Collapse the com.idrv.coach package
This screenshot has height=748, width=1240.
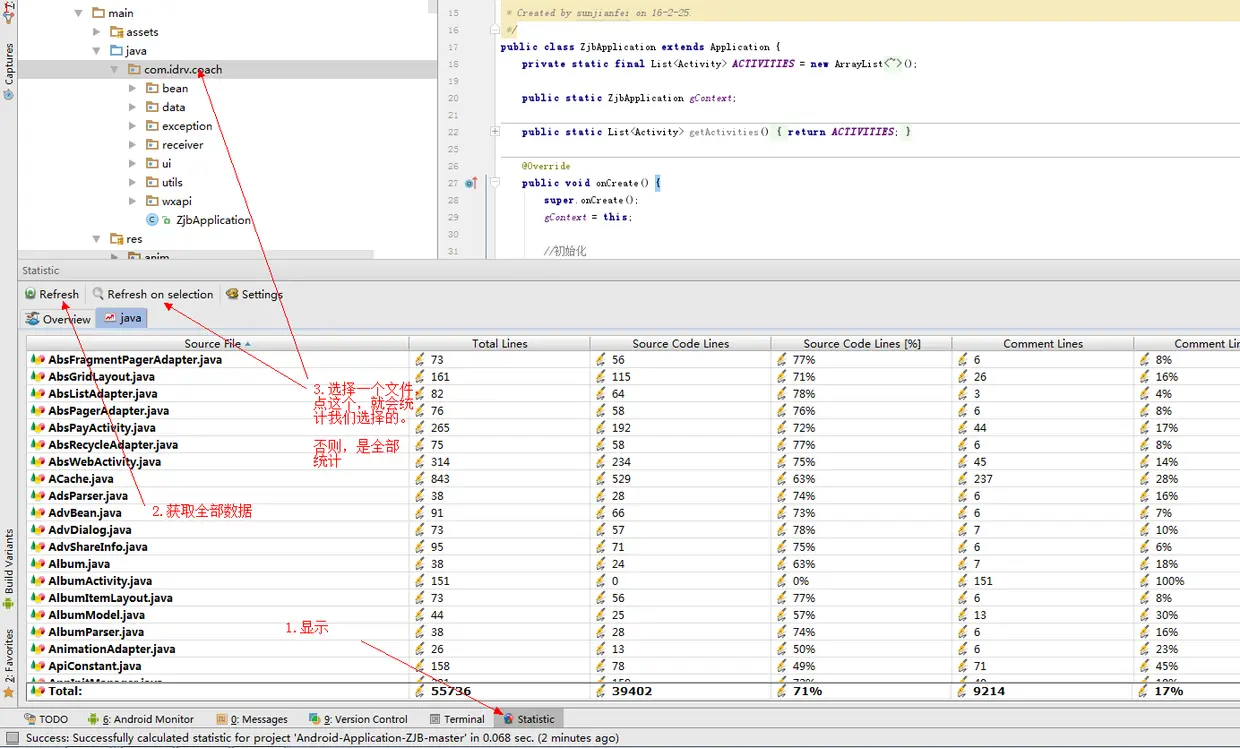115,70
